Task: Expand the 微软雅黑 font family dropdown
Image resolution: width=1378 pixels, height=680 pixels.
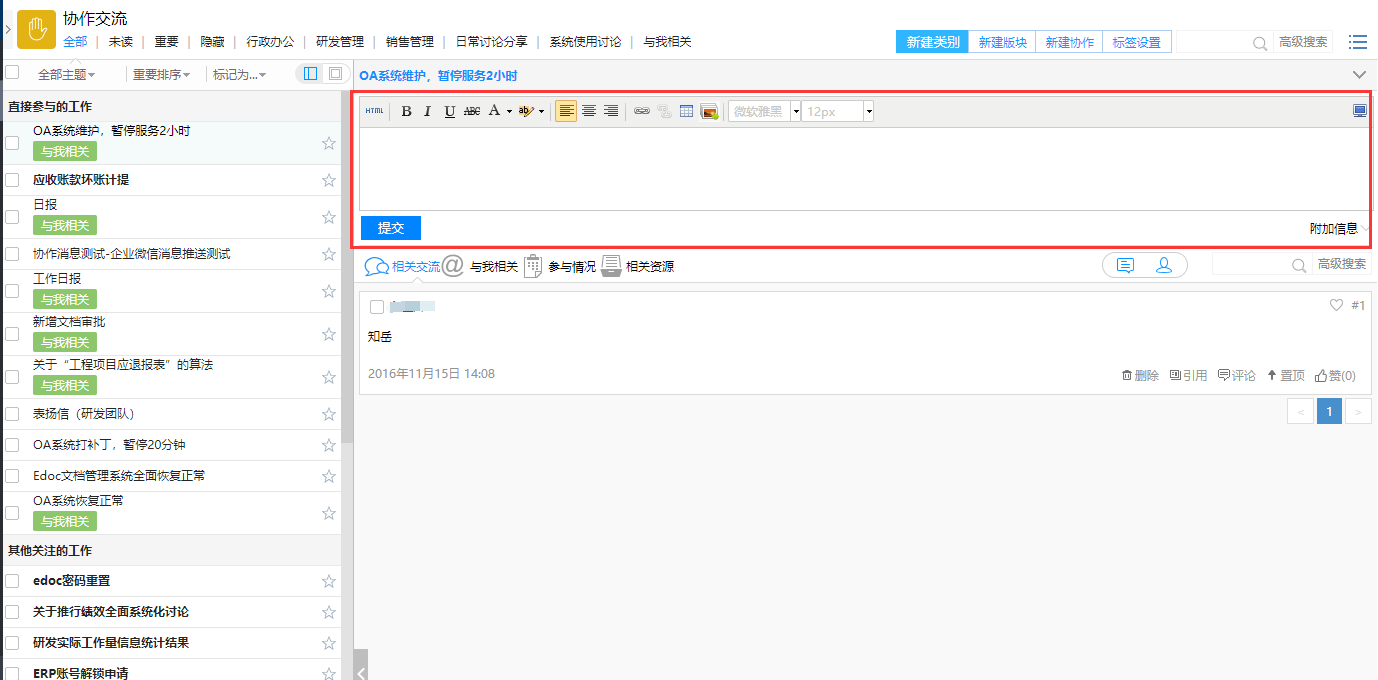Action: [796, 111]
